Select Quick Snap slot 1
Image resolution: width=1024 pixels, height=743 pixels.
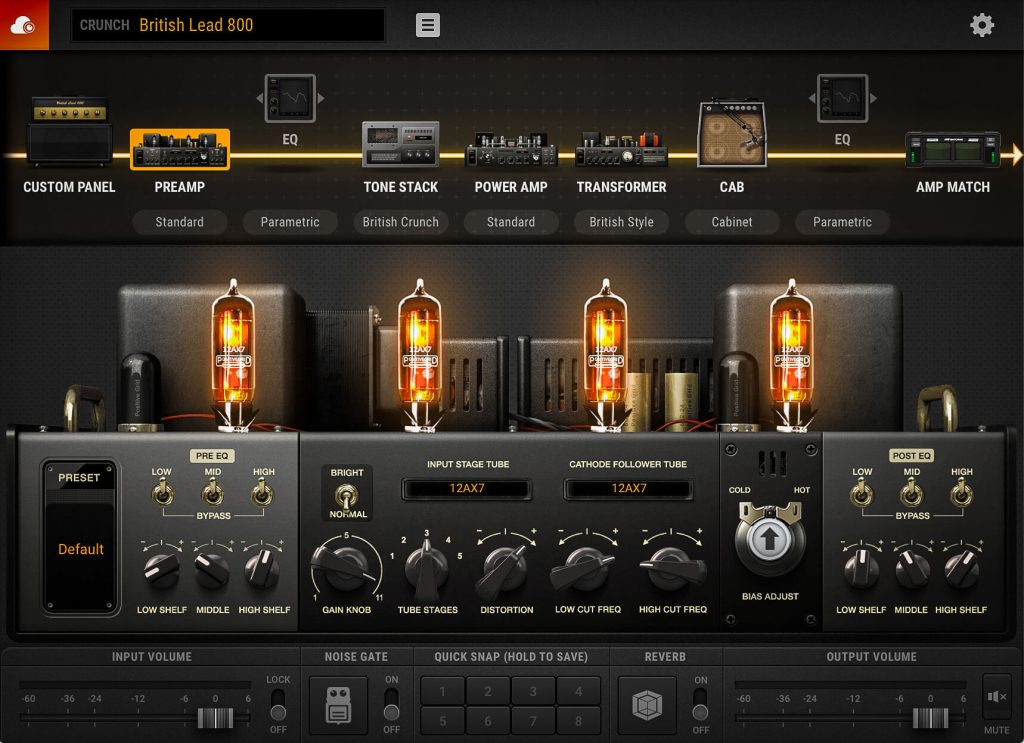pyautogui.click(x=442, y=691)
